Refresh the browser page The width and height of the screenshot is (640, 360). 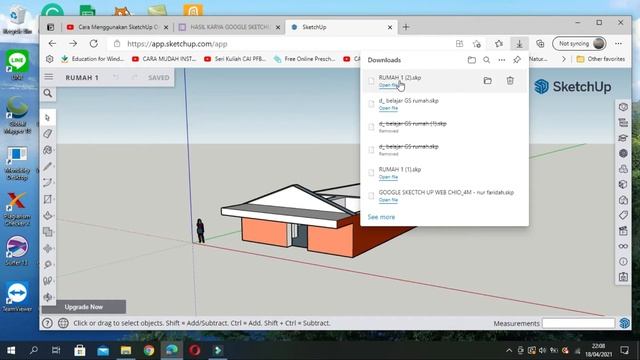point(93,43)
